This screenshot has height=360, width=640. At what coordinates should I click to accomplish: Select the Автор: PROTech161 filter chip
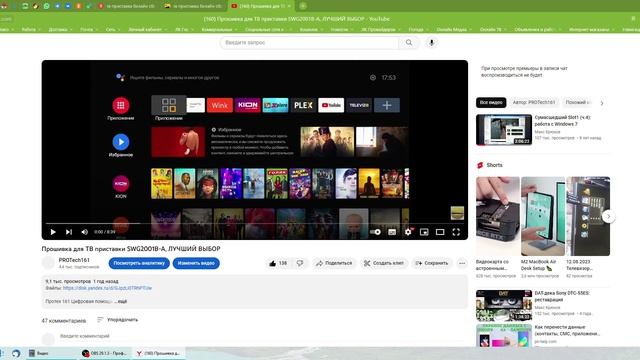(534, 102)
